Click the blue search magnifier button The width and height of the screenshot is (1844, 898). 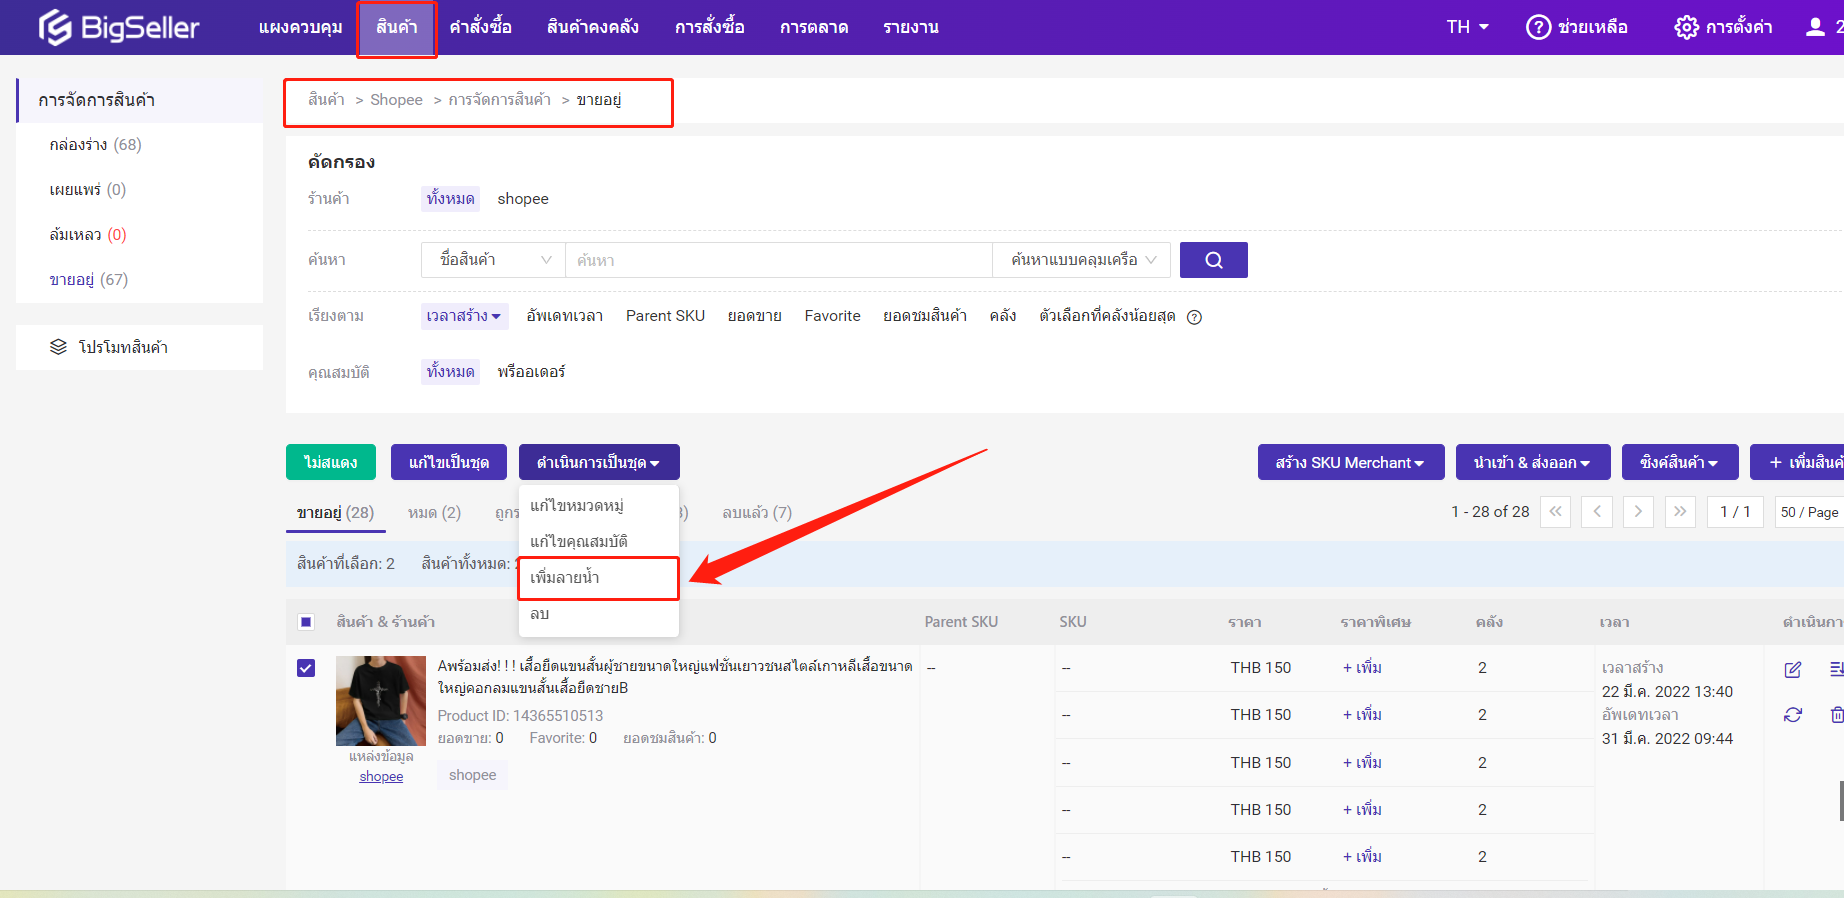coord(1213,260)
